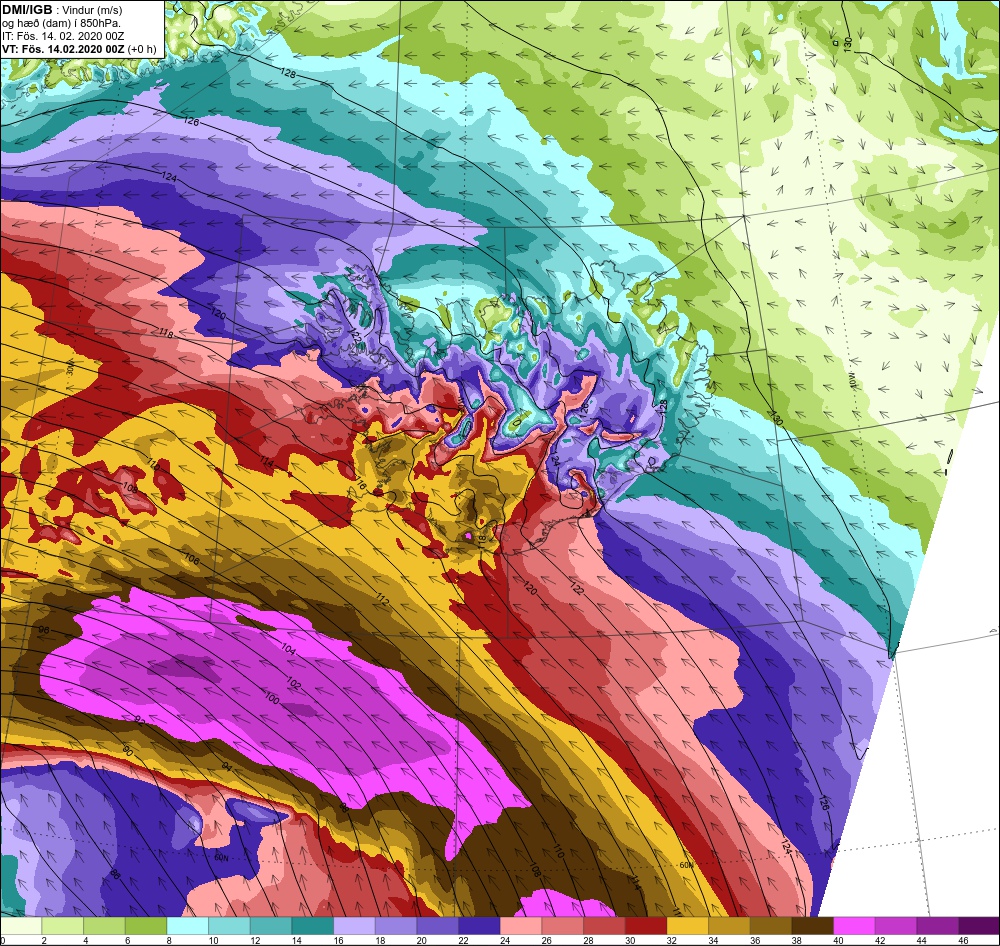Click the contour label 100
This screenshot has width=1000, height=946.
[x=272, y=698]
